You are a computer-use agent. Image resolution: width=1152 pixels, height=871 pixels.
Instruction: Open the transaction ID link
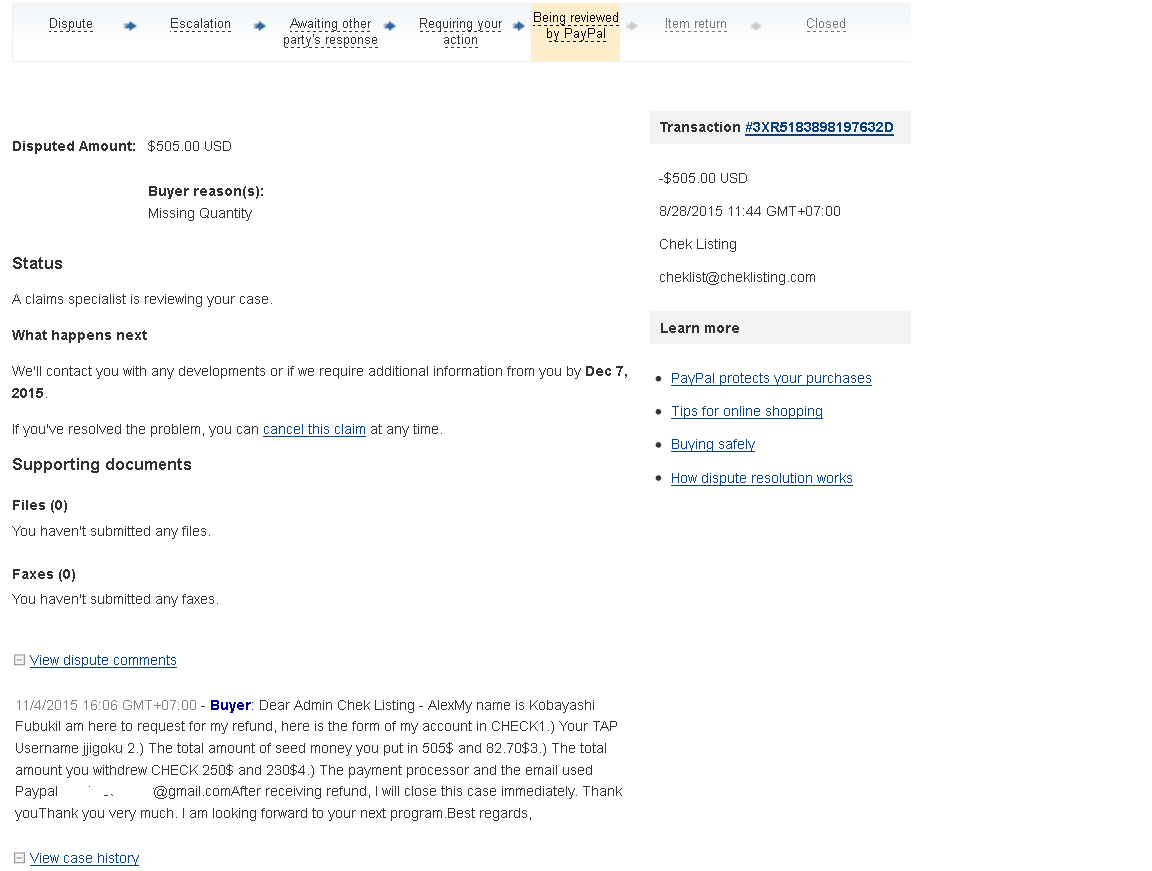point(819,127)
